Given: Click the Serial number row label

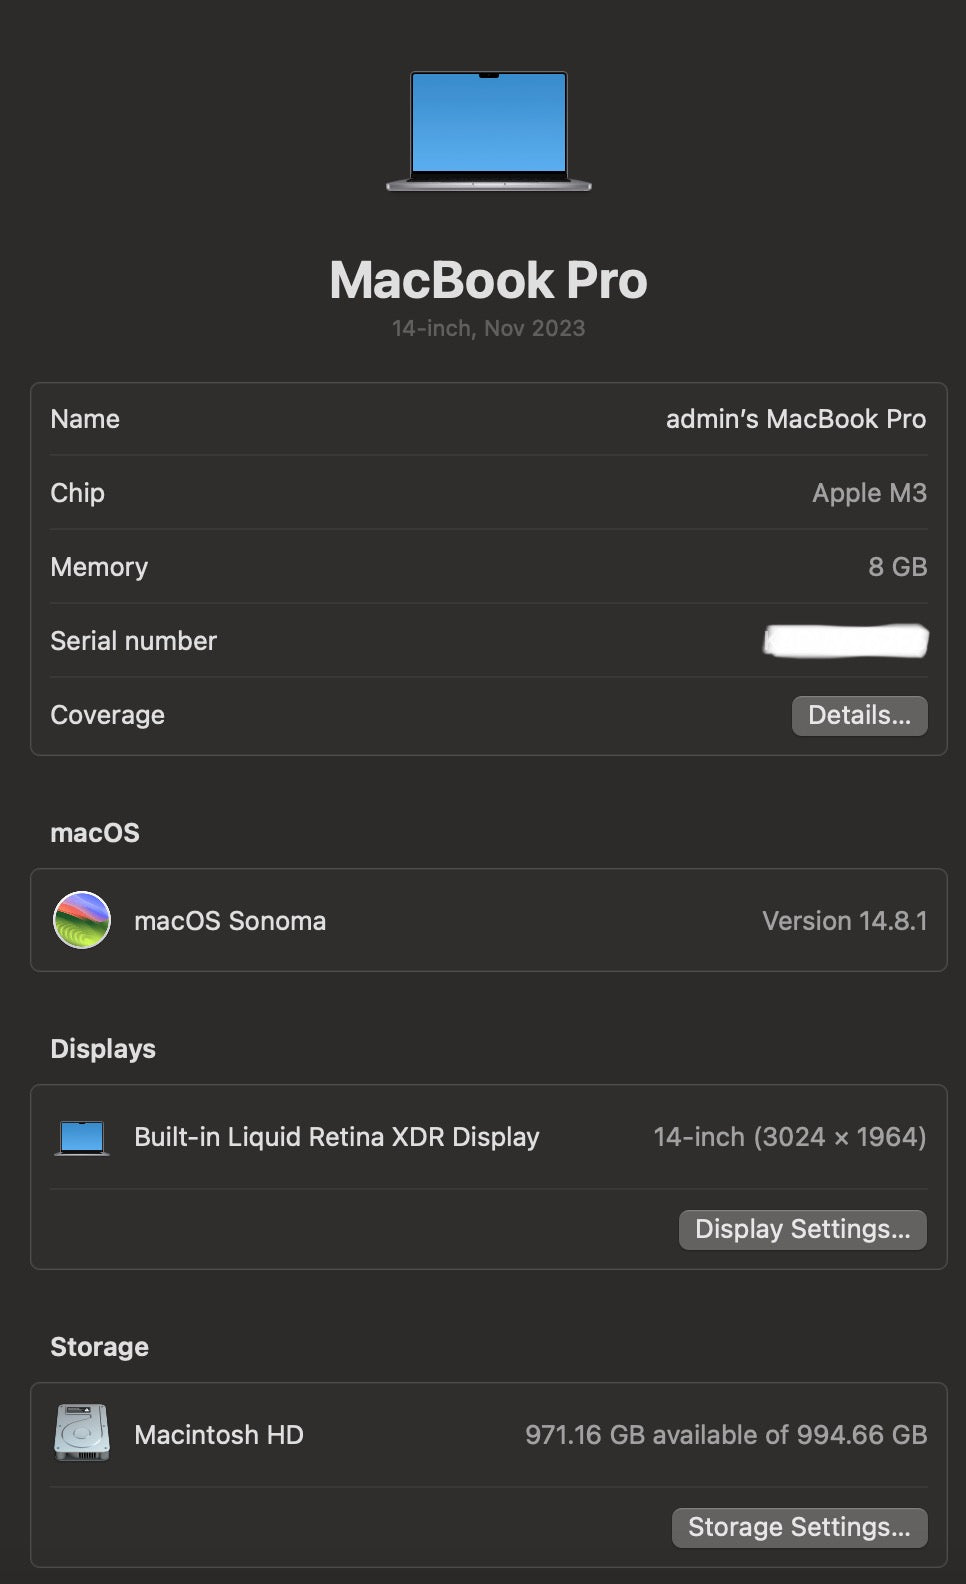Looking at the screenshot, I should 133,641.
